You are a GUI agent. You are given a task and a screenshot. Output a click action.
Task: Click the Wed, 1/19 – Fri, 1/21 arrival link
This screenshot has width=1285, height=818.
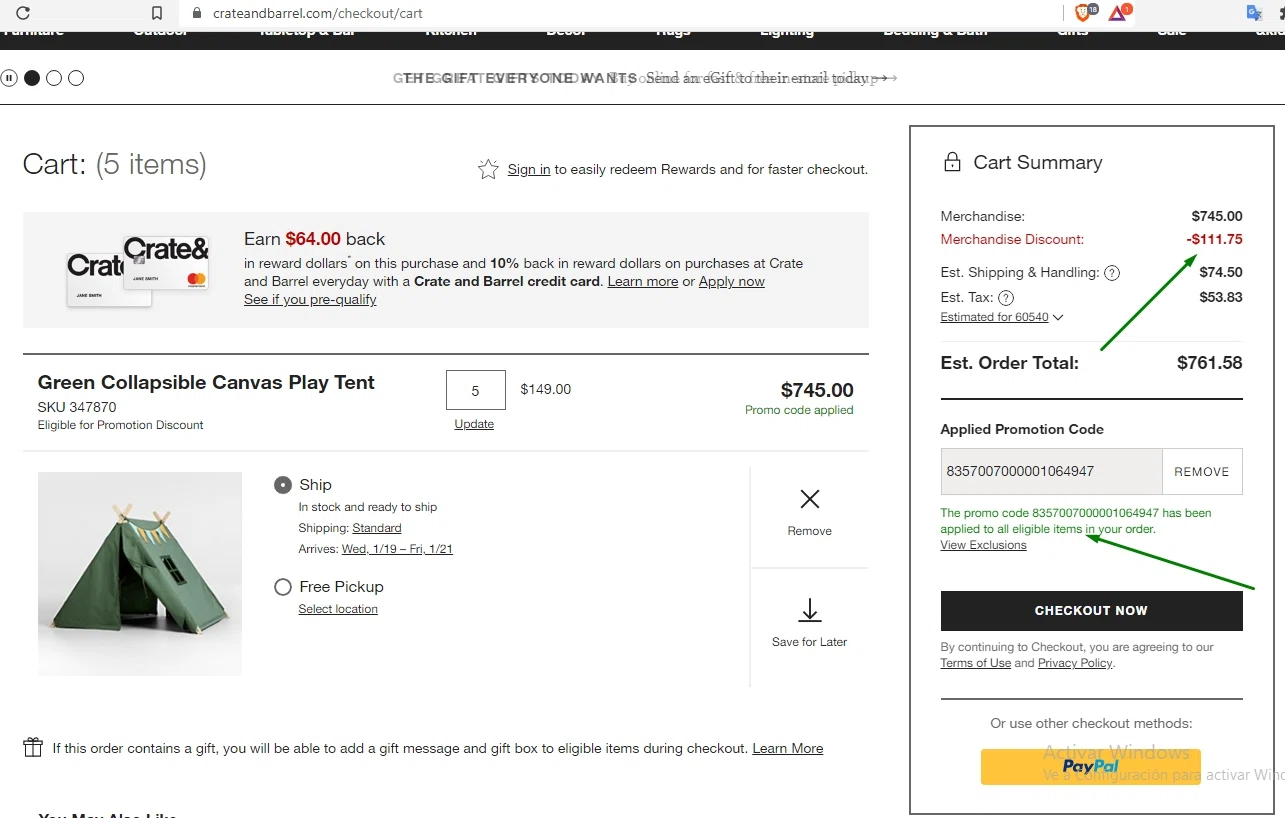coord(397,549)
